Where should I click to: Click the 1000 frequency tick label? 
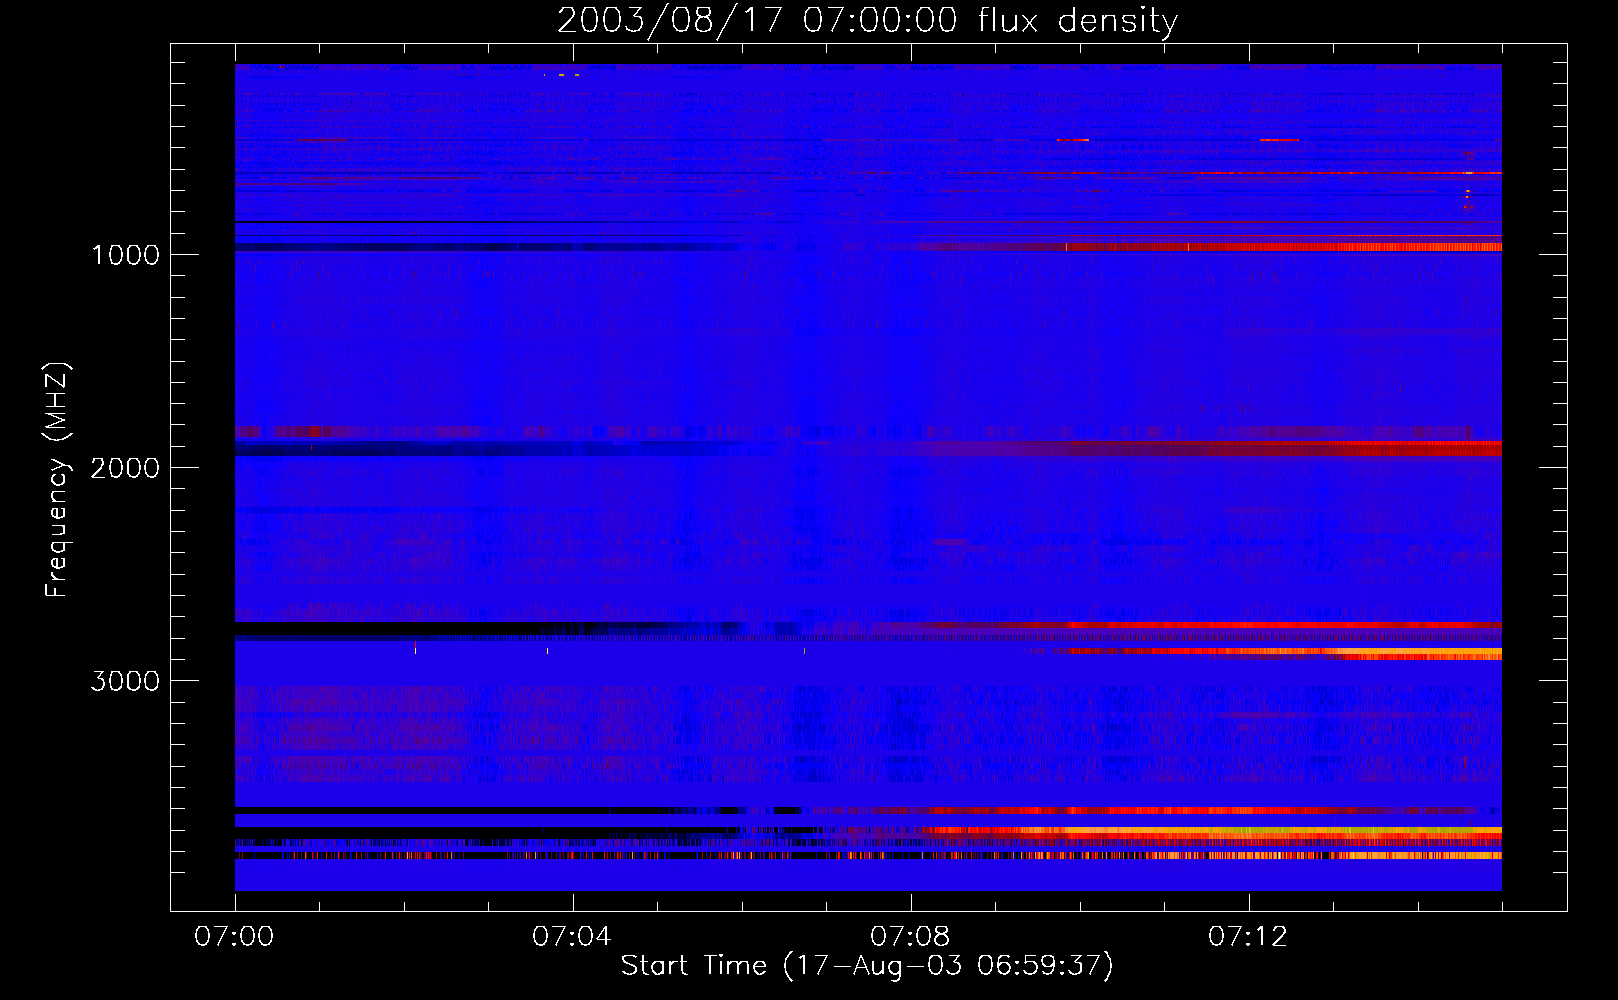click(x=125, y=255)
